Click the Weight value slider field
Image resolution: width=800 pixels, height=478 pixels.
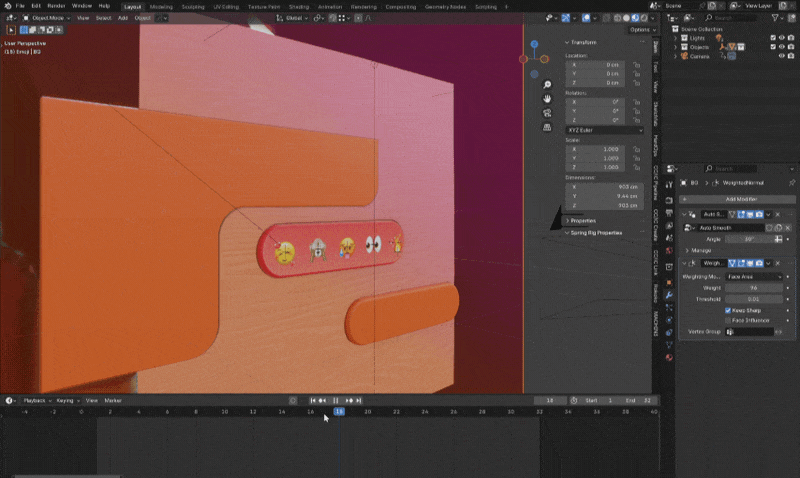pos(753,287)
